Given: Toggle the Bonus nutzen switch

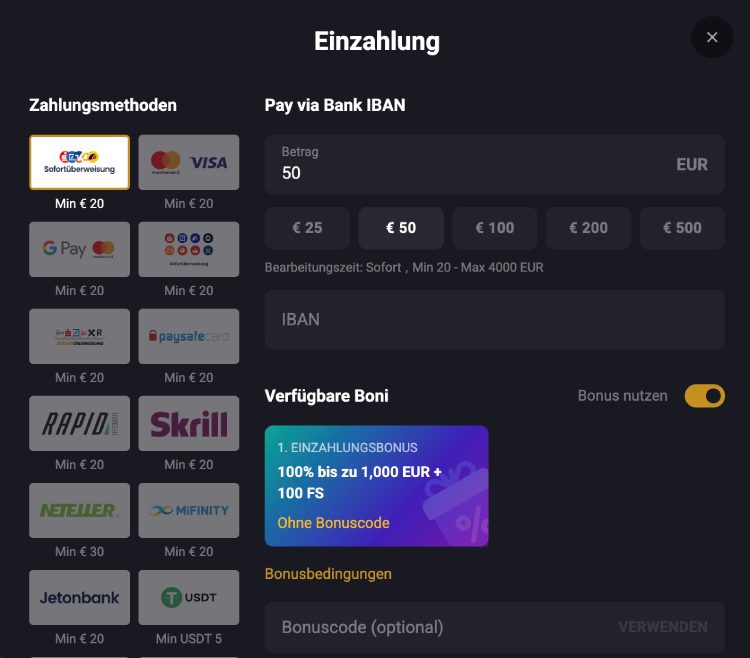Looking at the screenshot, I should coord(705,396).
